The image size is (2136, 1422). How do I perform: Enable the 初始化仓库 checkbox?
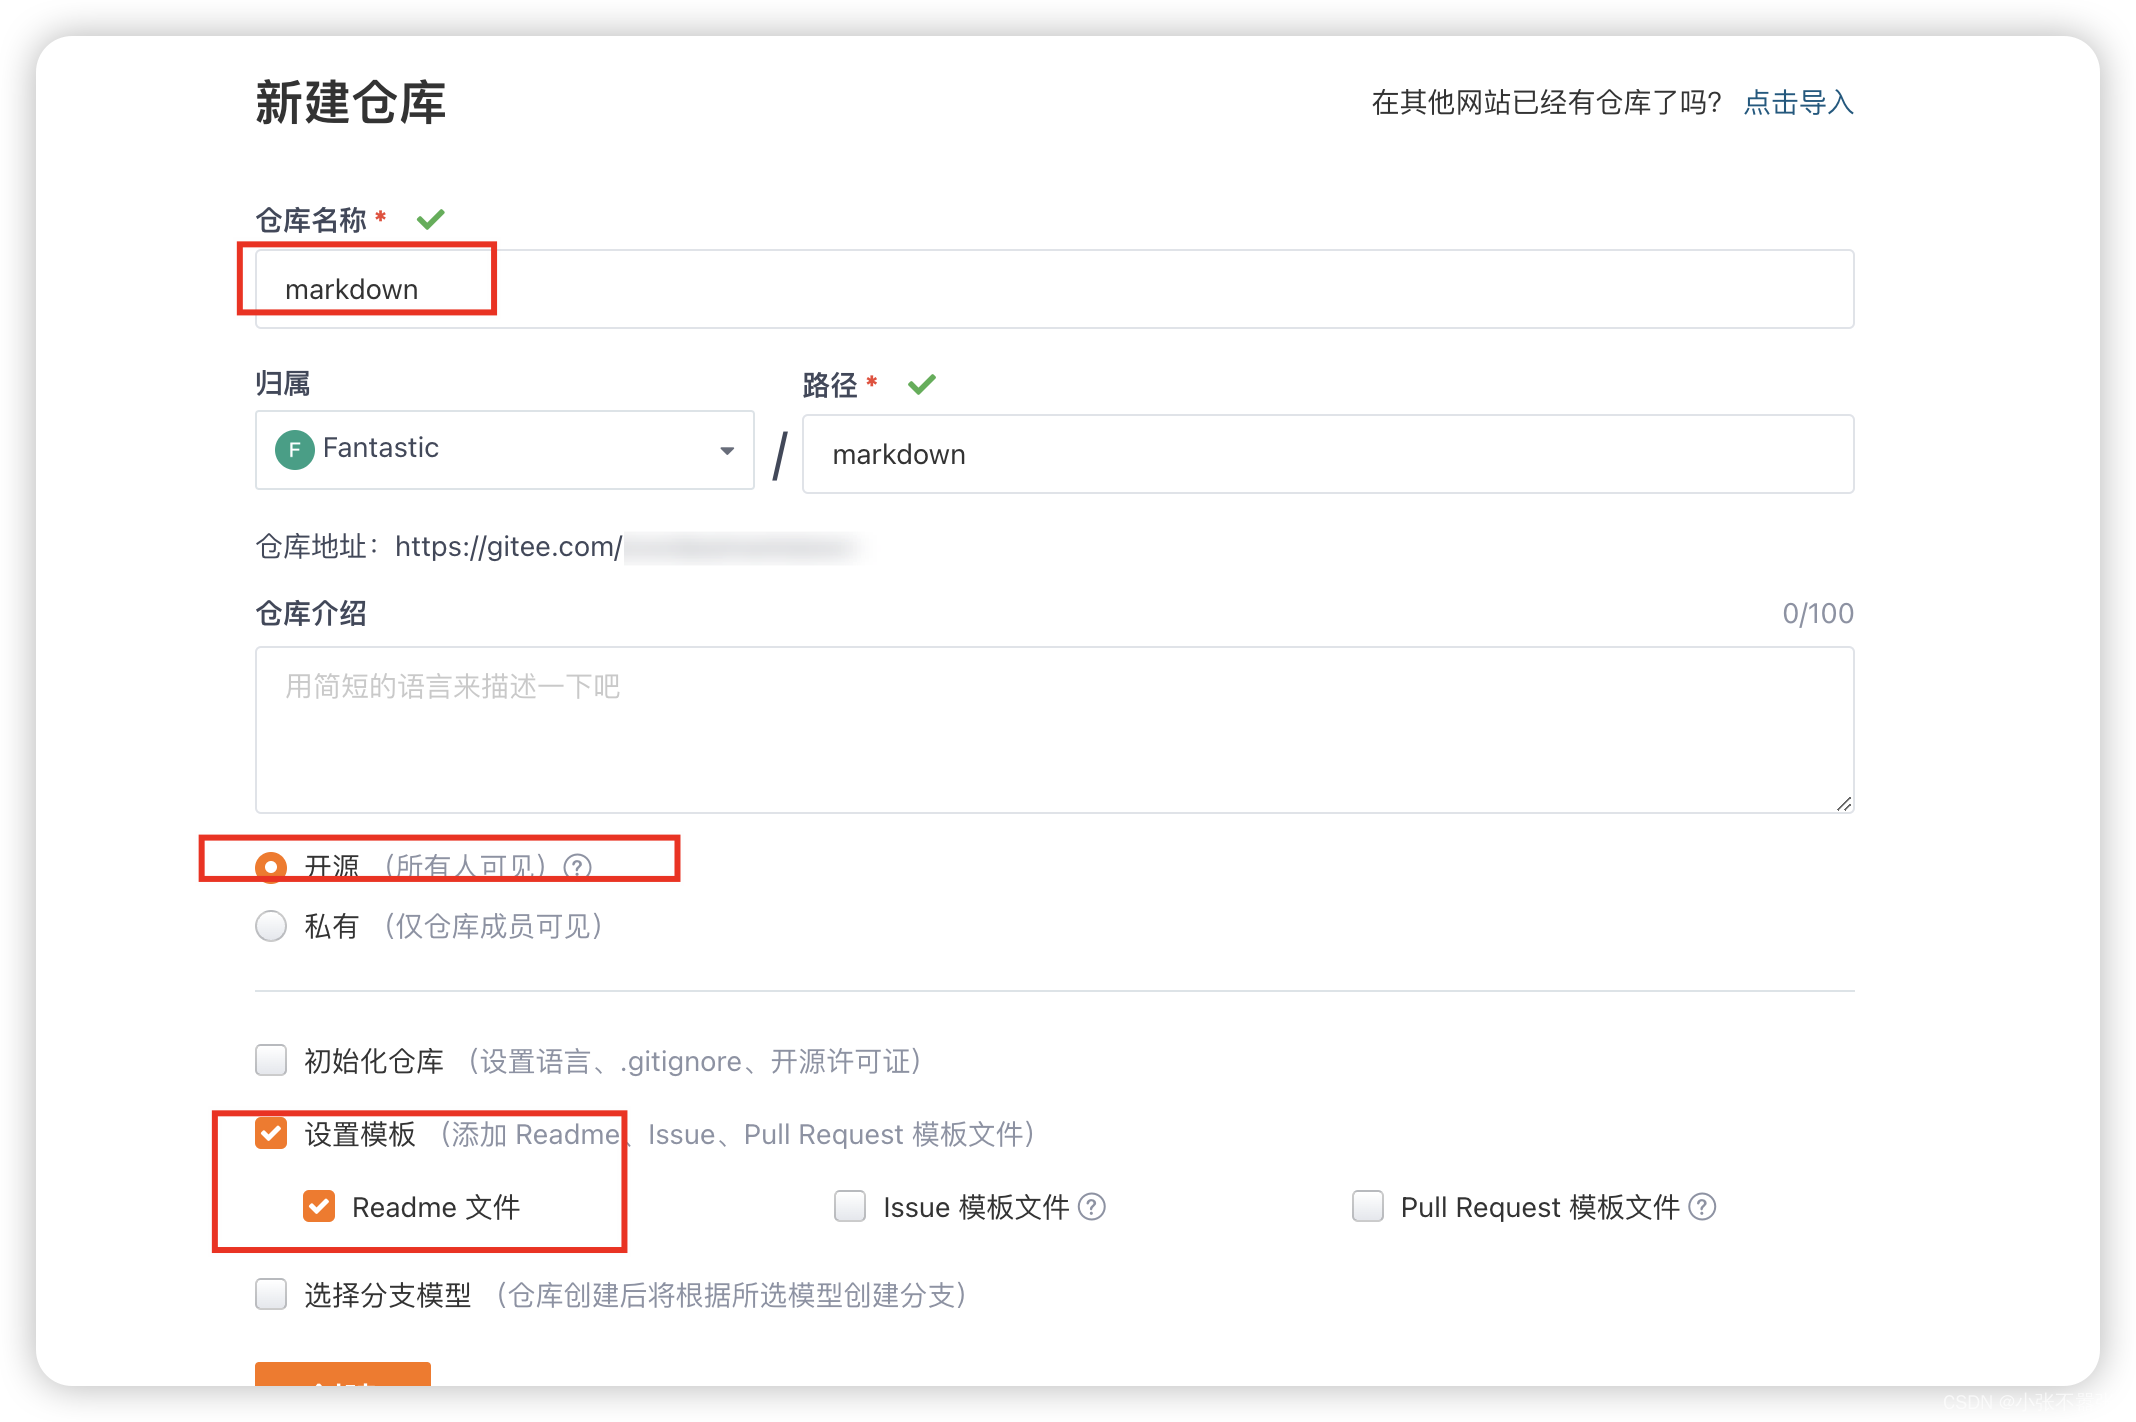coord(271,1060)
